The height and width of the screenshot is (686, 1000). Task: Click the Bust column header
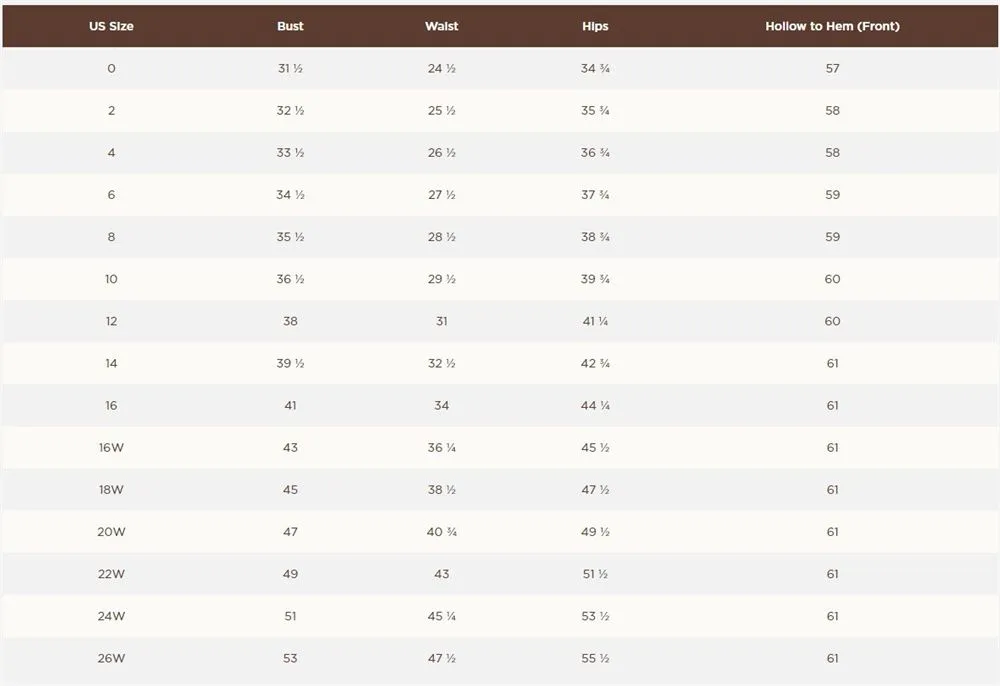click(290, 26)
